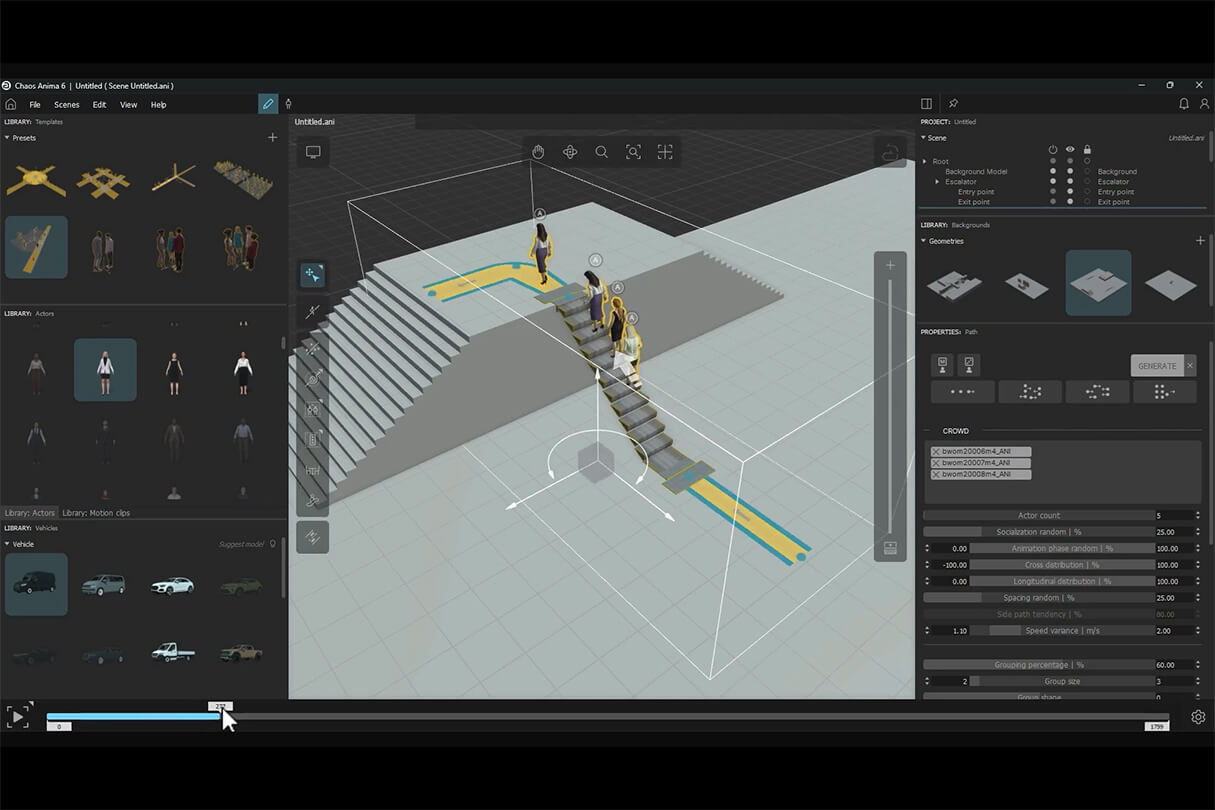Image resolution: width=1215 pixels, height=810 pixels.
Task: Remove bwom20006m4_ANI from crowd list
Action: point(936,452)
